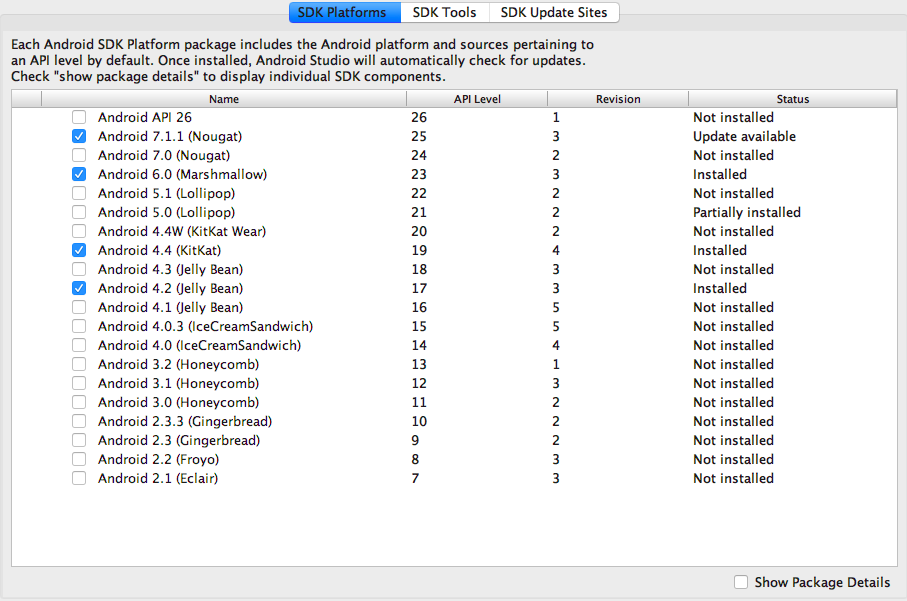This screenshot has width=907, height=601.
Task: Select the 'Android 4.1 (Jelly Bean)' name
Action: tap(171, 307)
